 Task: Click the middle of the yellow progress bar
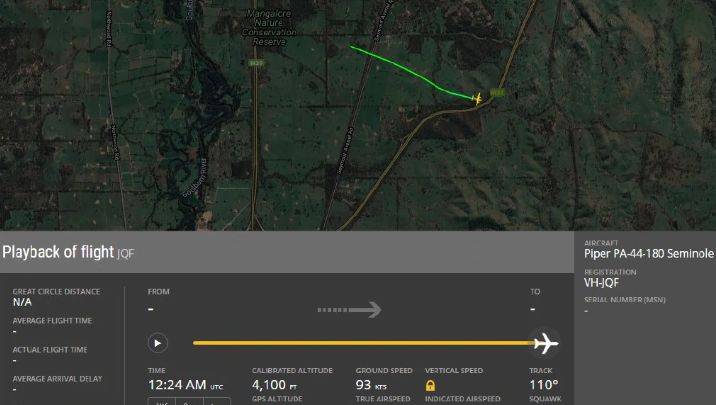coord(363,343)
